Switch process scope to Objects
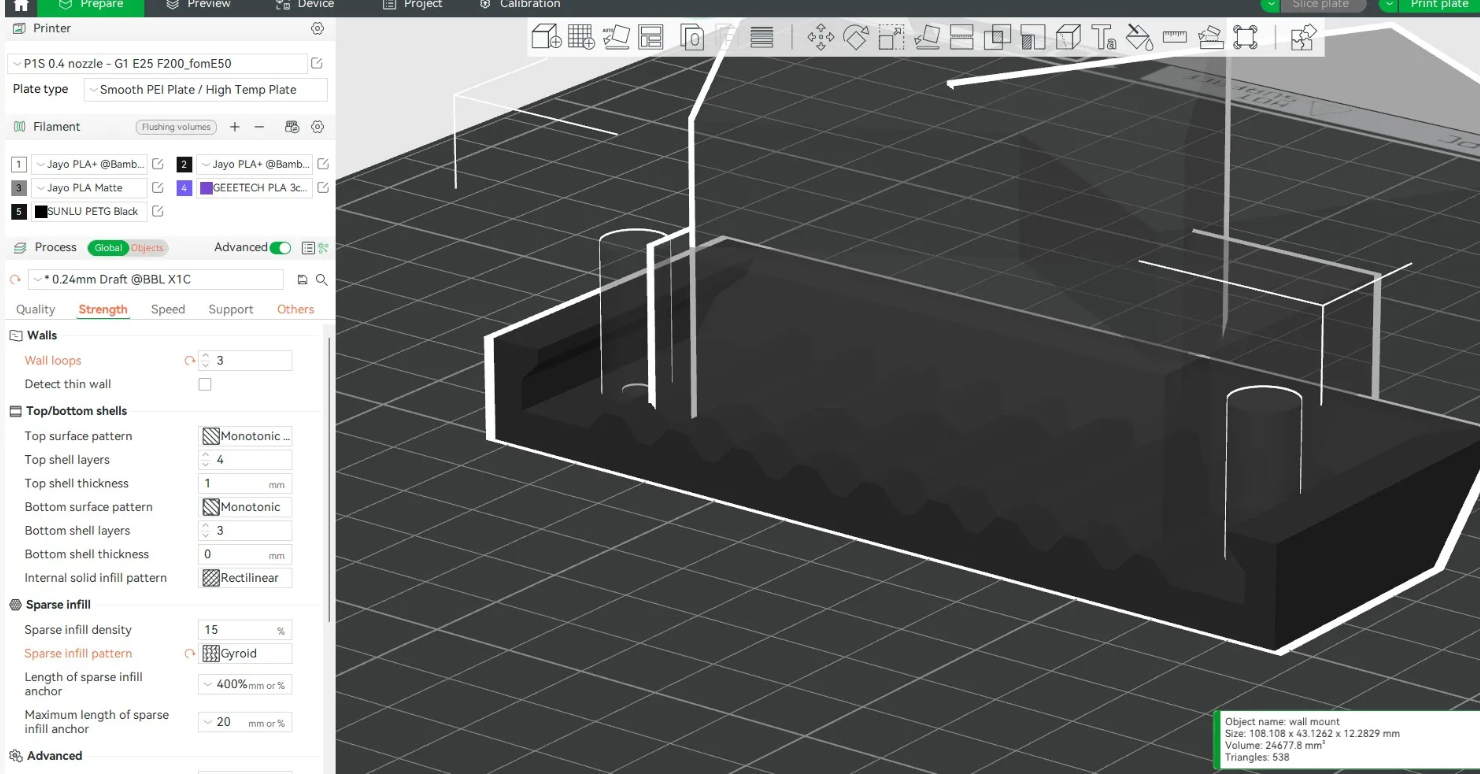 147,248
